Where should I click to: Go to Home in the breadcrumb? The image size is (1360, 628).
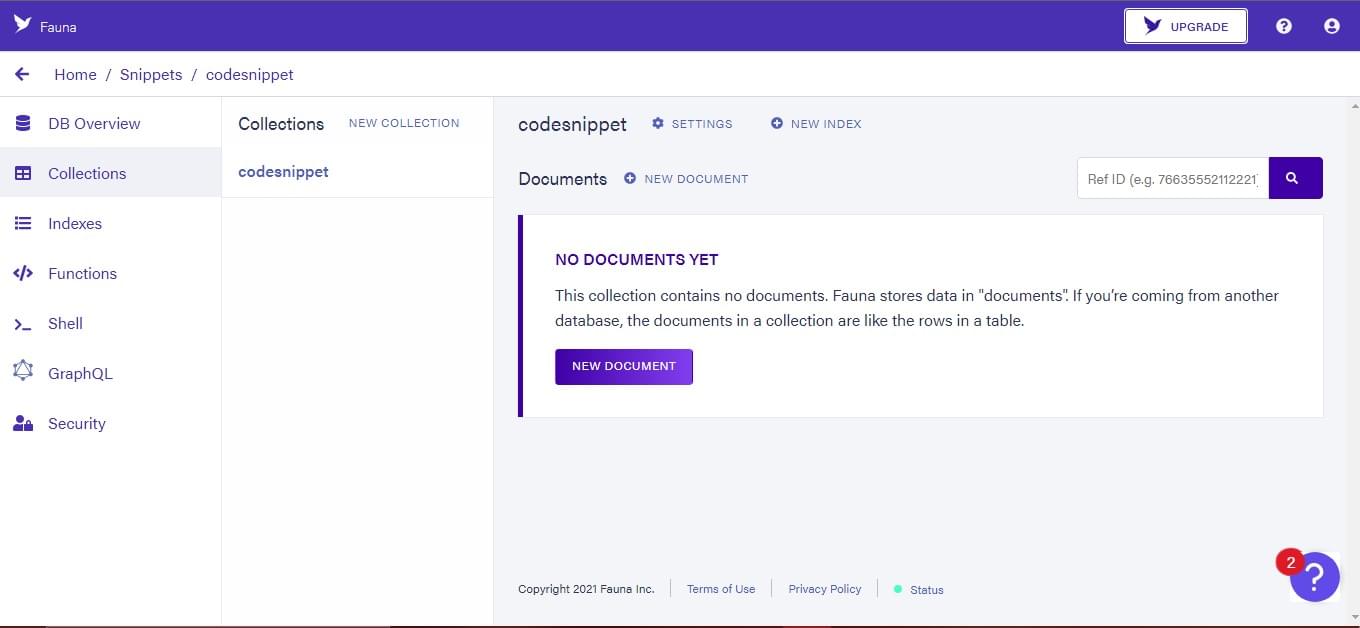75,75
